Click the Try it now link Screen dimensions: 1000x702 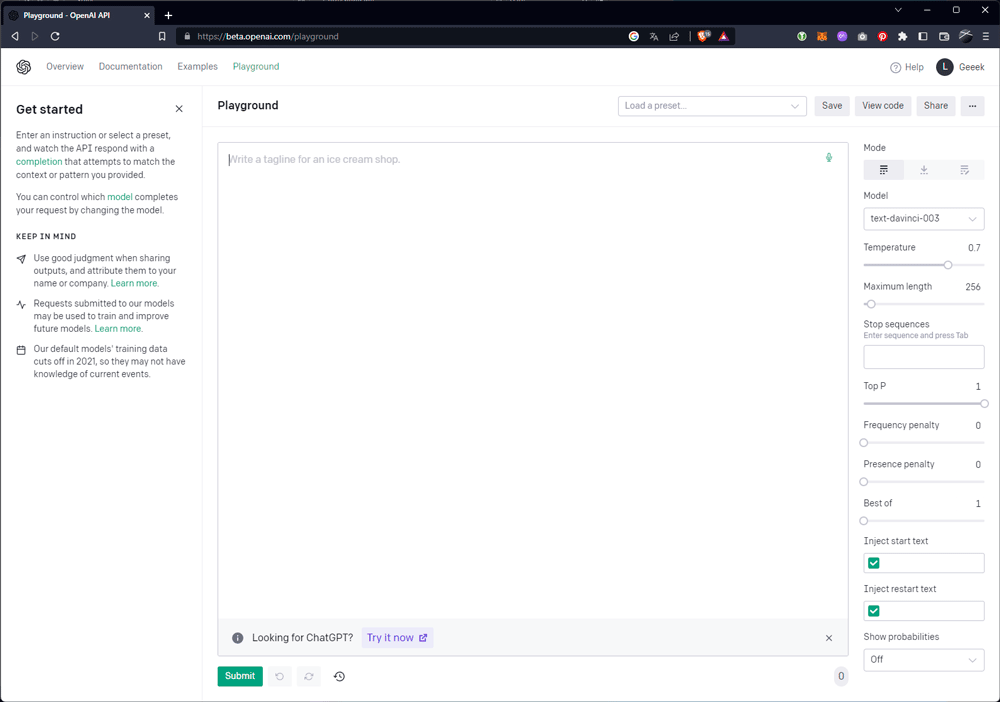coord(397,638)
